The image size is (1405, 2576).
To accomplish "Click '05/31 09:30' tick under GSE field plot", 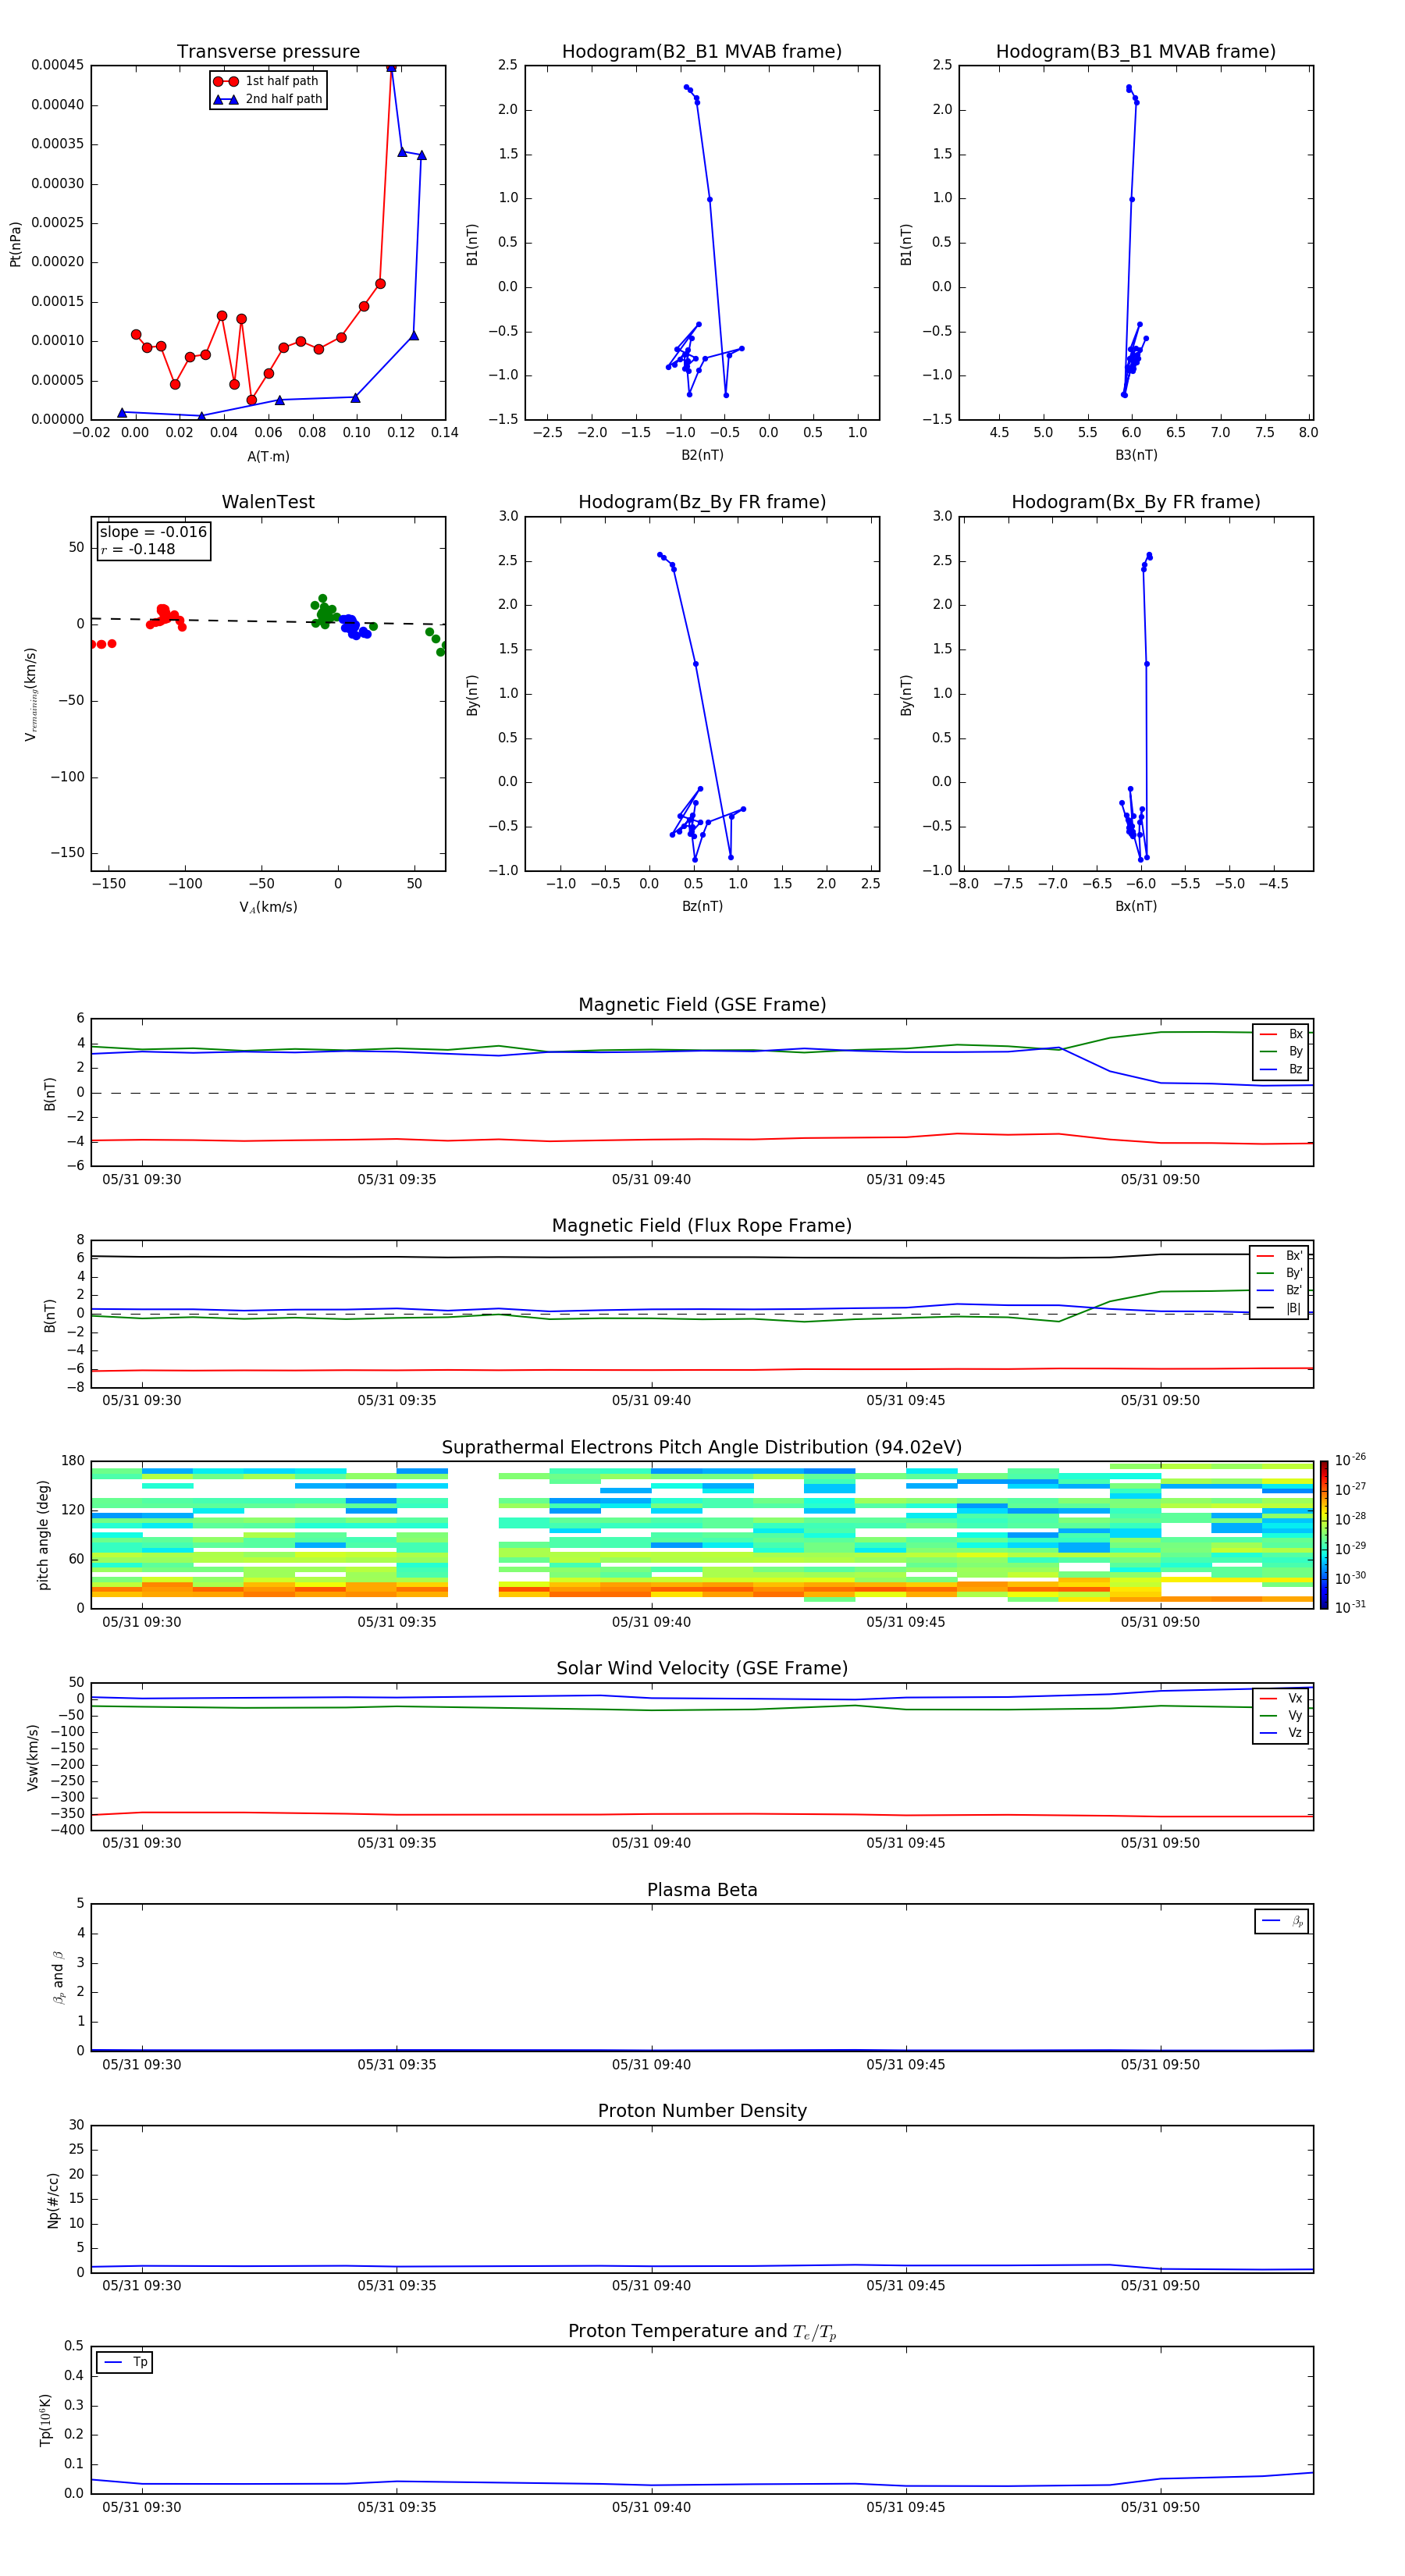I will click(142, 1180).
